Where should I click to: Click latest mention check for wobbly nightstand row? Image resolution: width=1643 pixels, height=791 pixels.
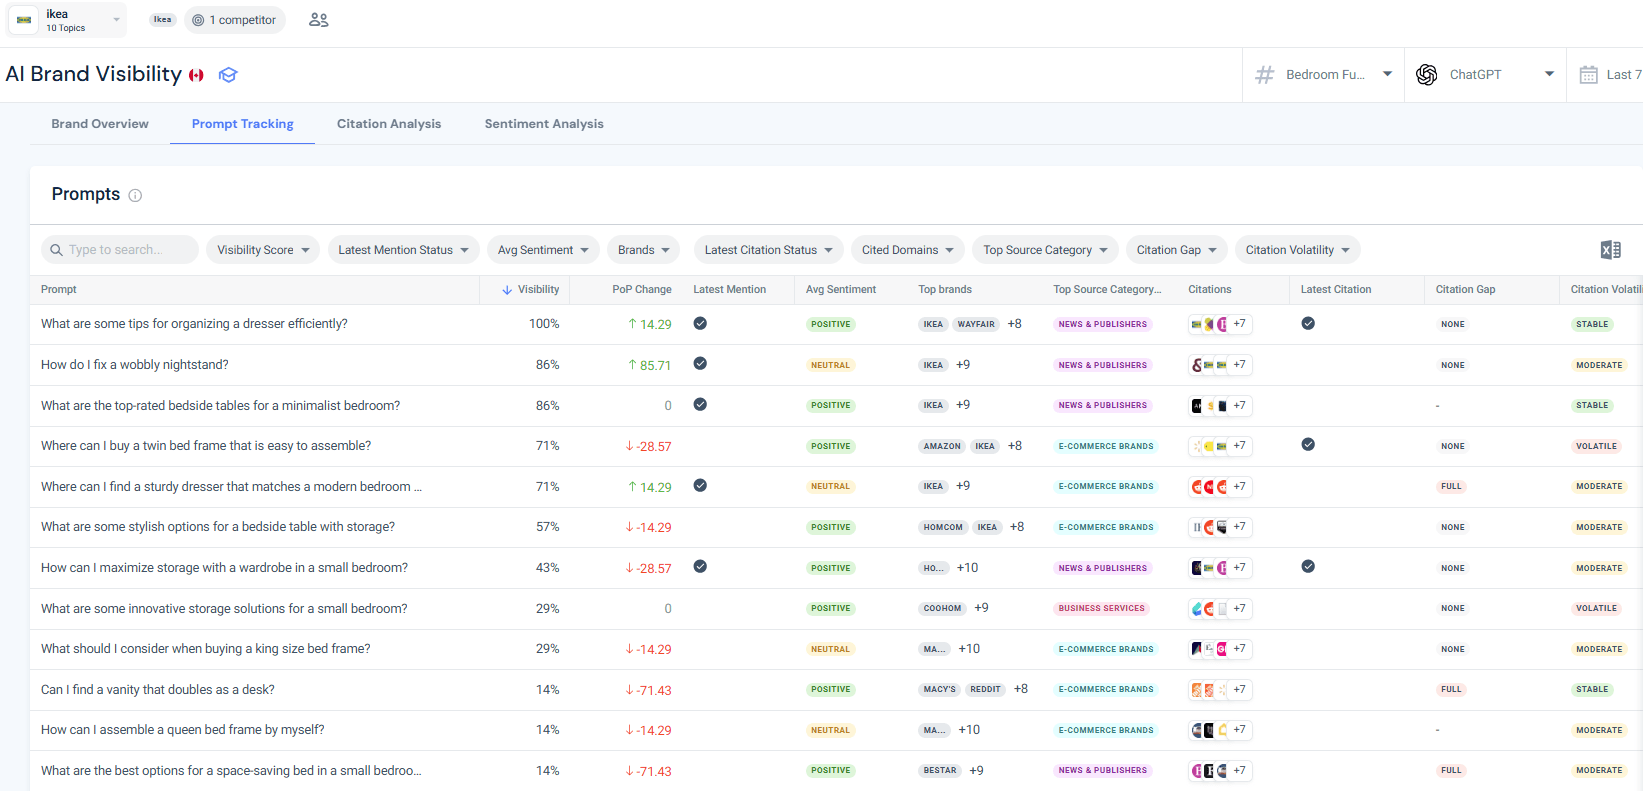[x=700, y=363]
